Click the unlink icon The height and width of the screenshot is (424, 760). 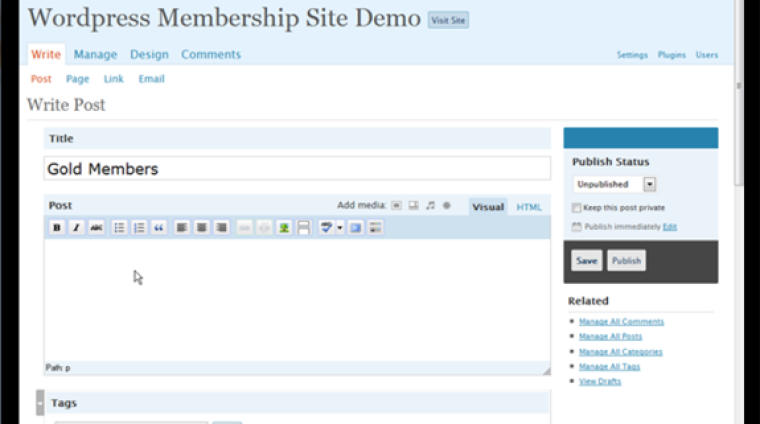point(264,227)
